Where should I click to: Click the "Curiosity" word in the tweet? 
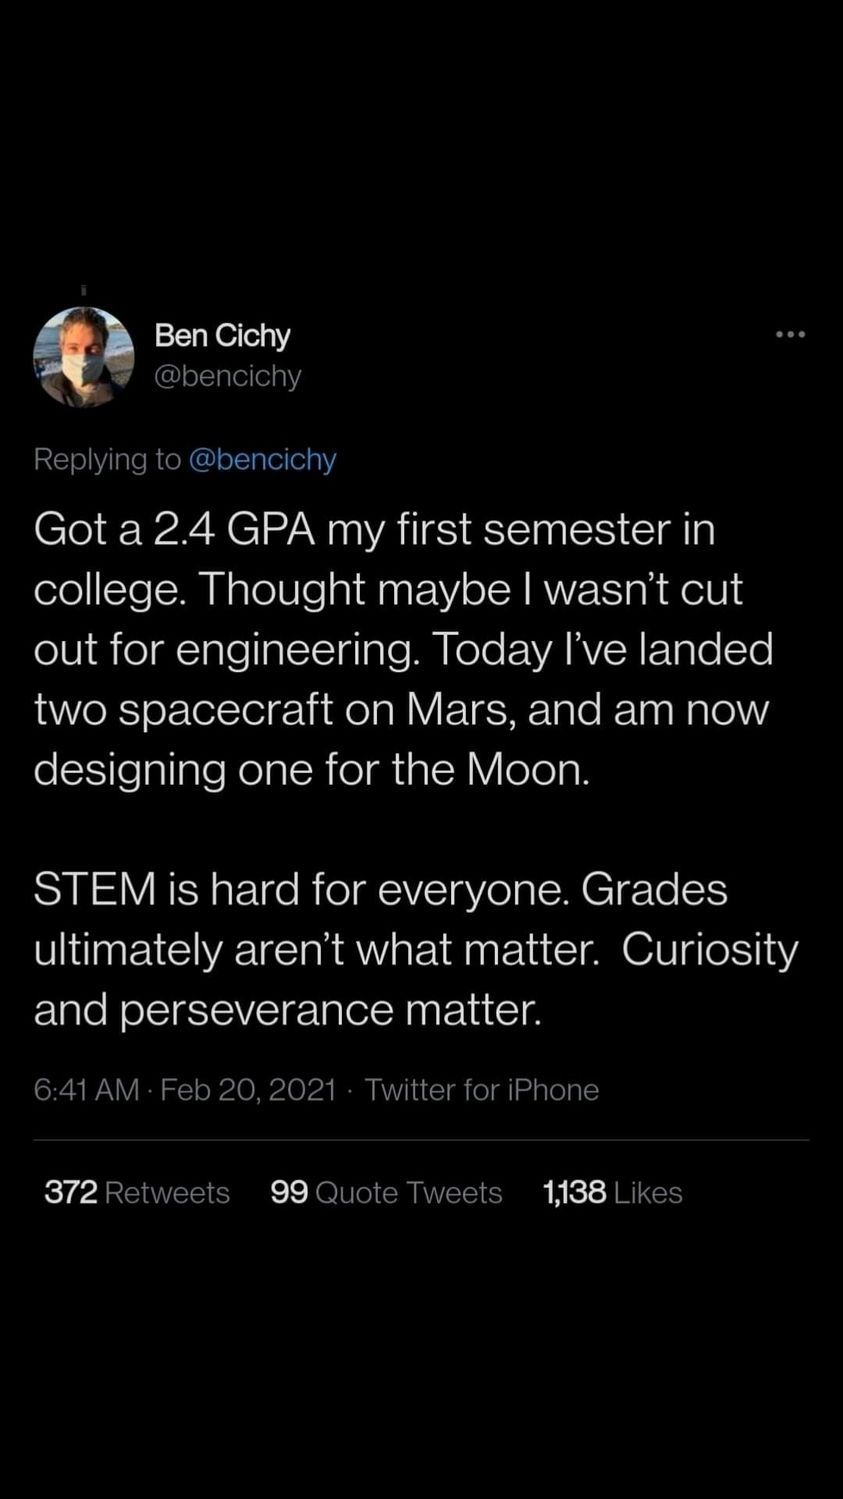click(710, 949)
